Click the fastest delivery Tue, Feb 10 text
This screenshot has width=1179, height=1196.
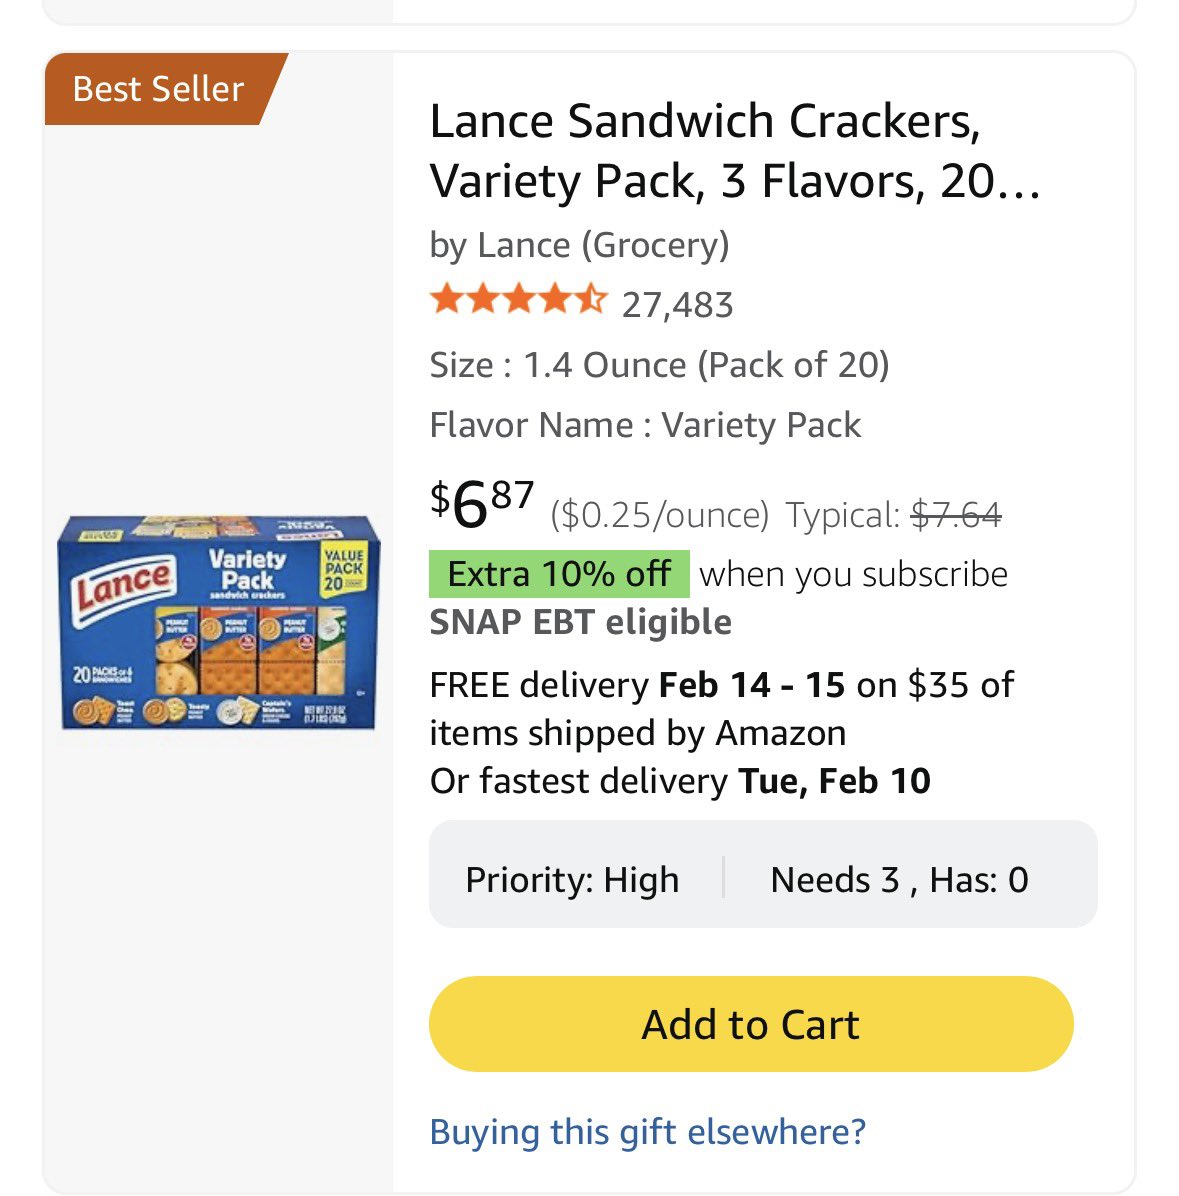(x=680, y=781)
